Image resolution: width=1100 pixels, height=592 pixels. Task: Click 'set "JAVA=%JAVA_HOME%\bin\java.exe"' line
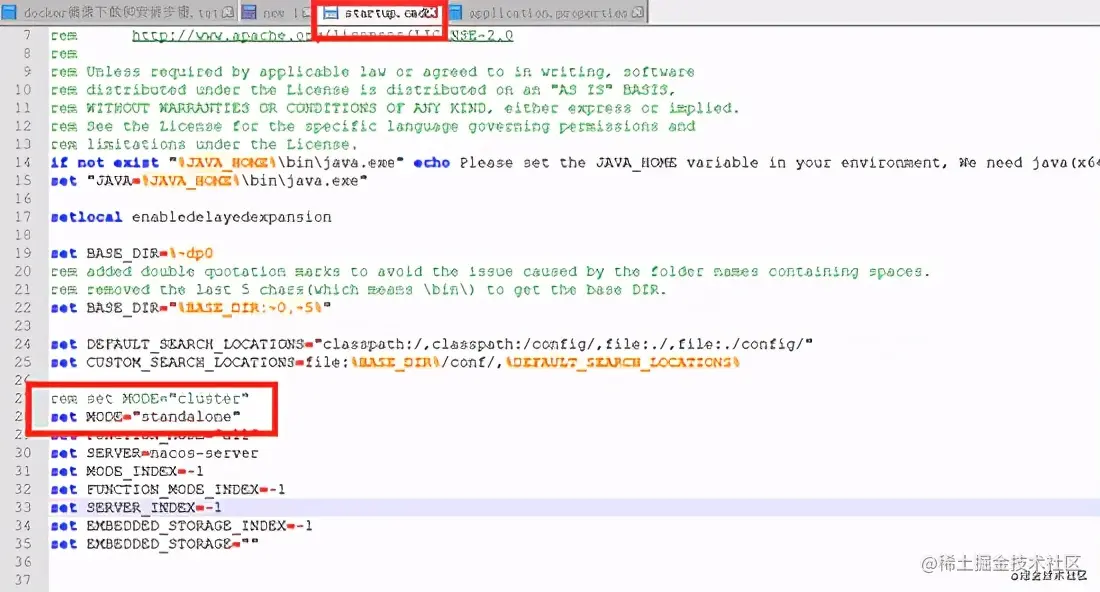[209, 181]
